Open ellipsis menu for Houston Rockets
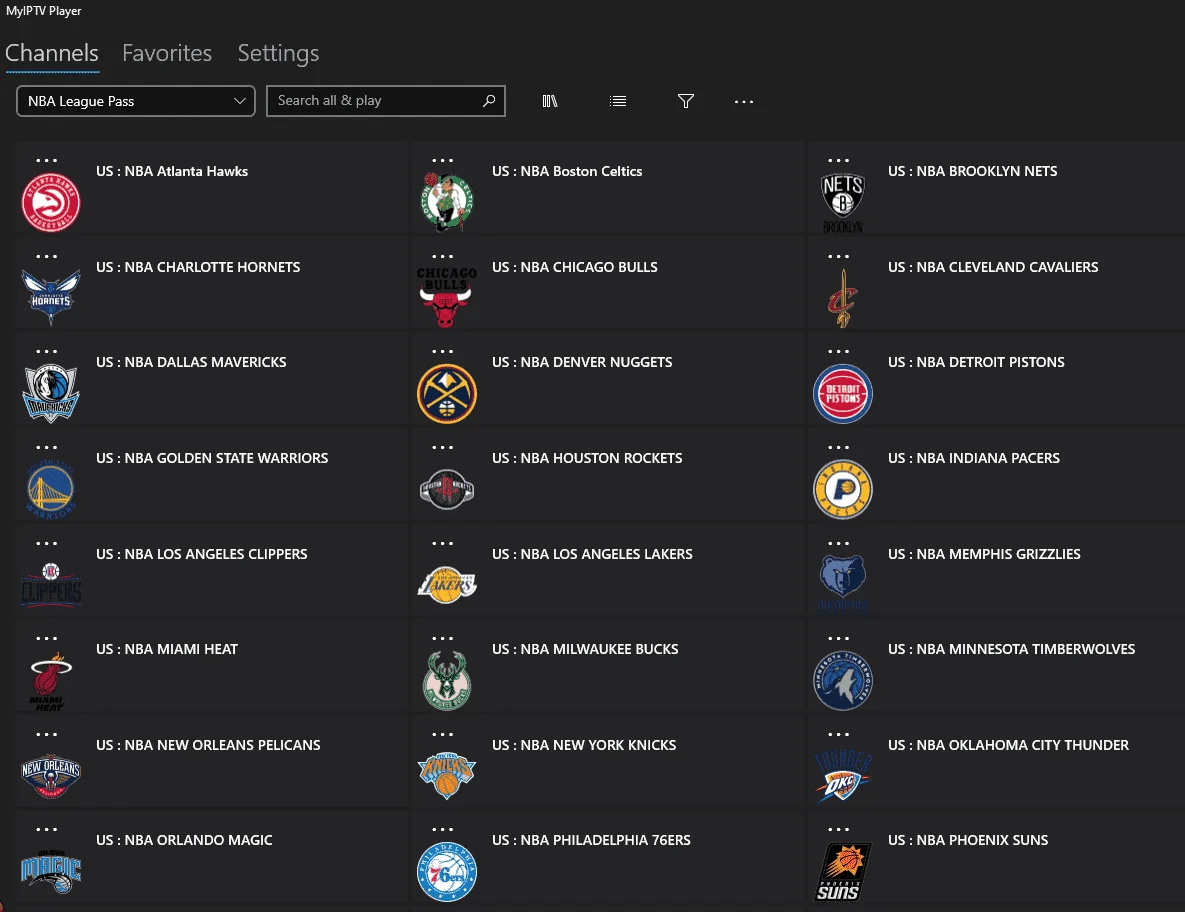Screen dimensions: 1185x912 442,447
